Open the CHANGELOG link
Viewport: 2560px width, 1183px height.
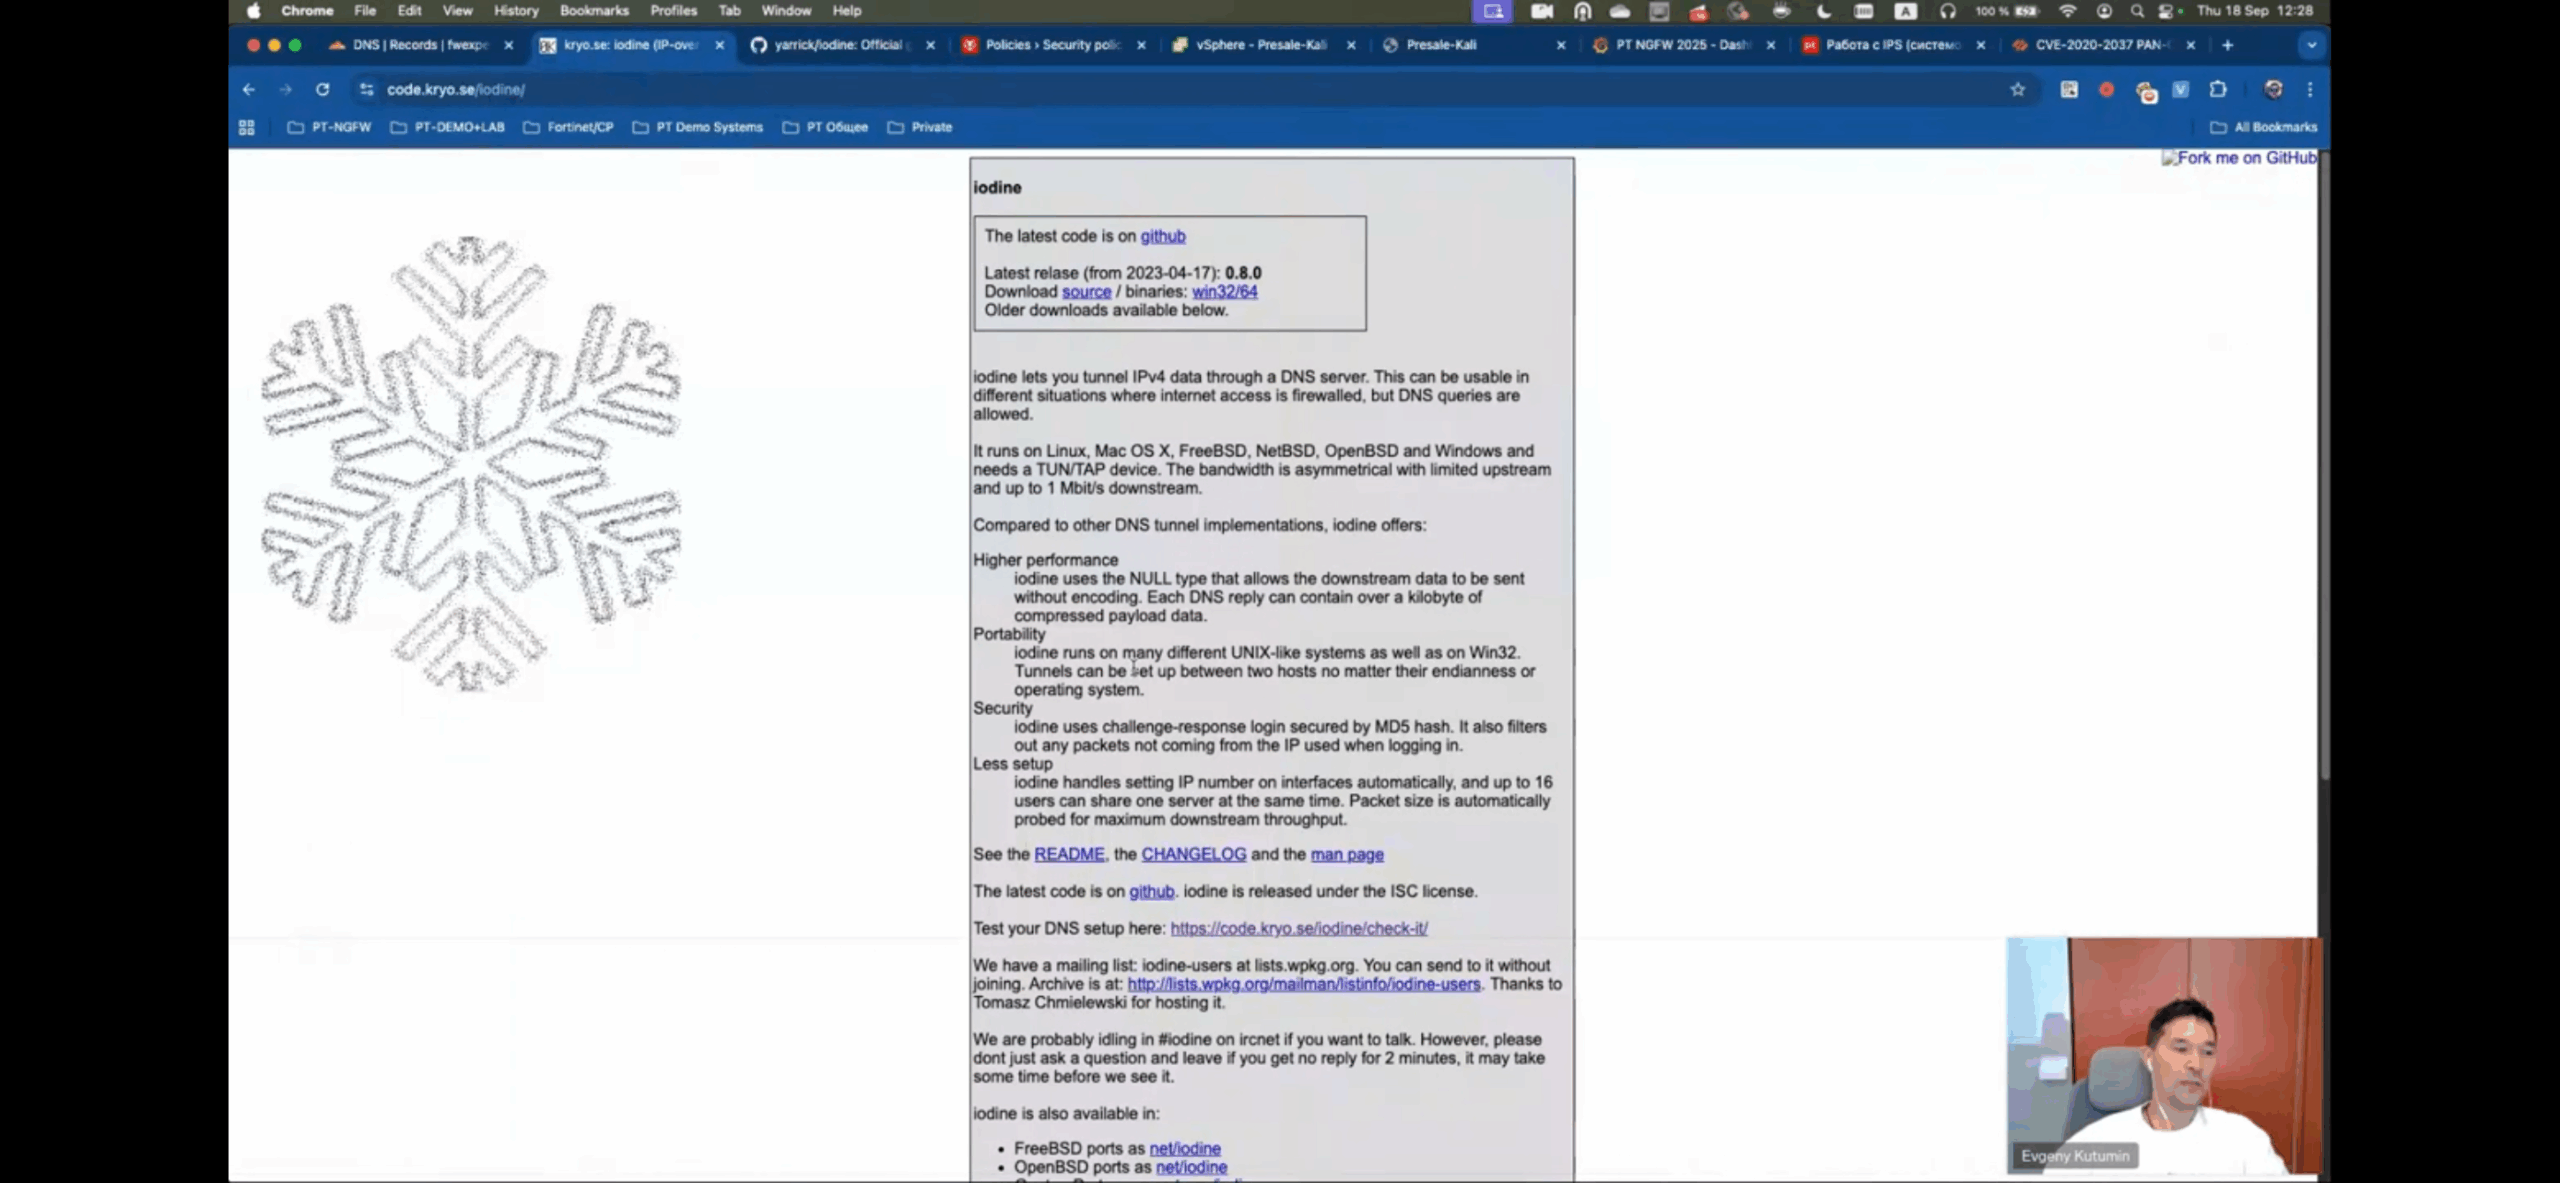(x=1193, y=854)
